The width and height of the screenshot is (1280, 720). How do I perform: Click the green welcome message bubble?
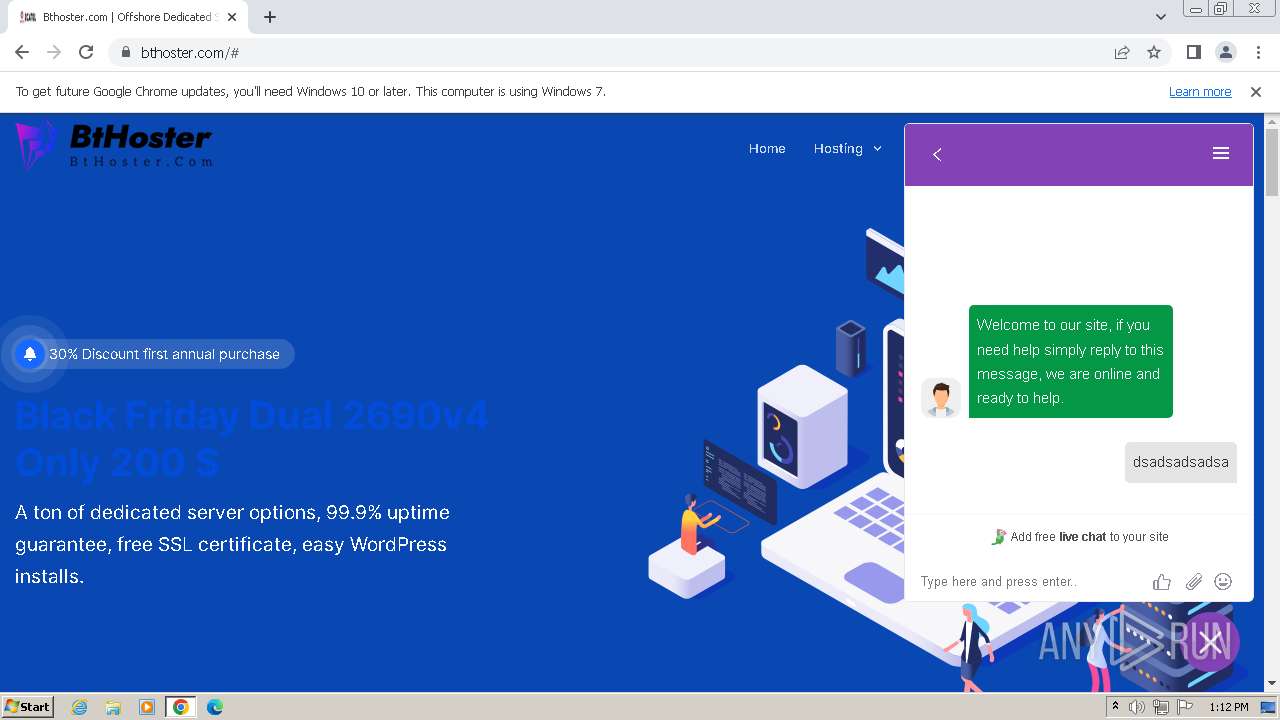(x=1070, y=361)
